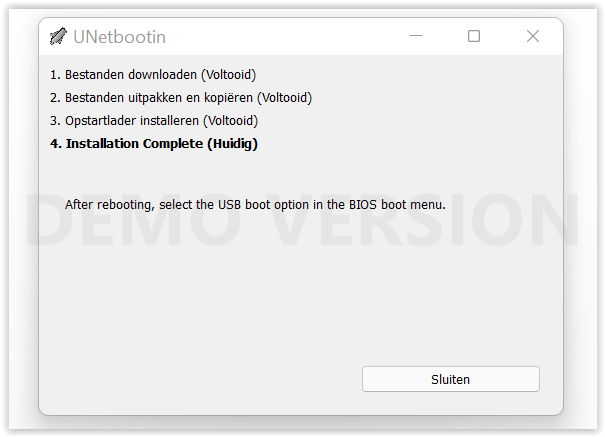
Task: Close the UNetbootin window
Action: tap(533, 37)
